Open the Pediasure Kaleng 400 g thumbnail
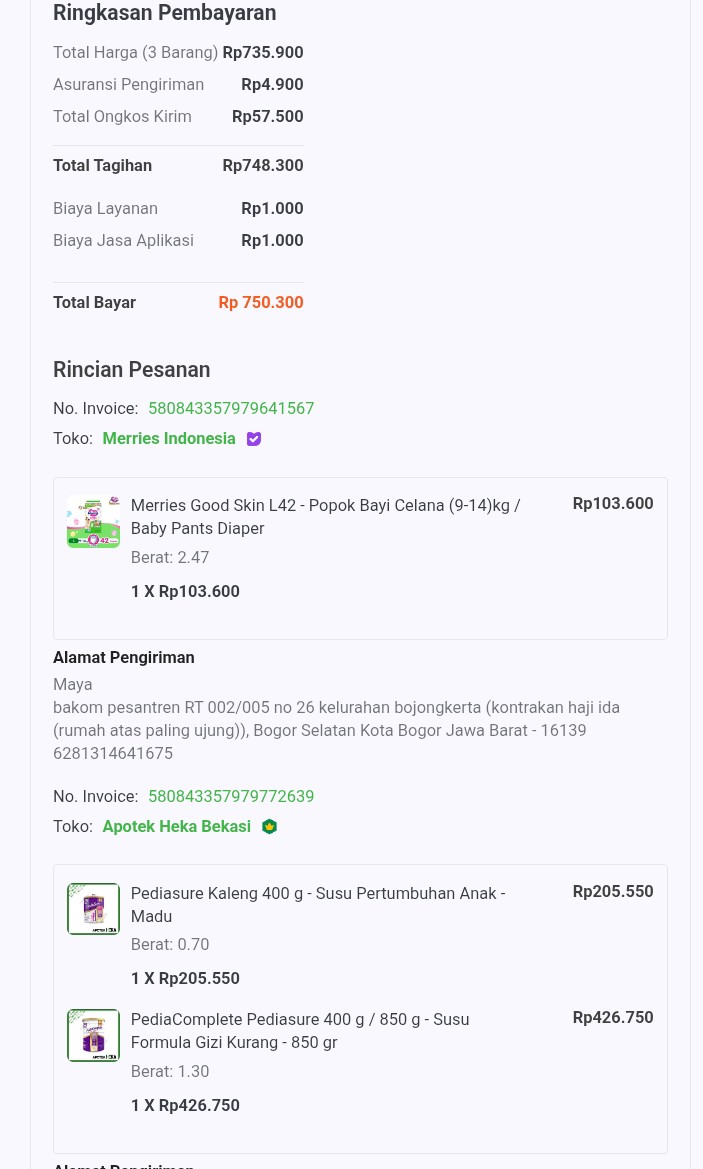Viewport: 703px width, 1169px height. [93, 909]
